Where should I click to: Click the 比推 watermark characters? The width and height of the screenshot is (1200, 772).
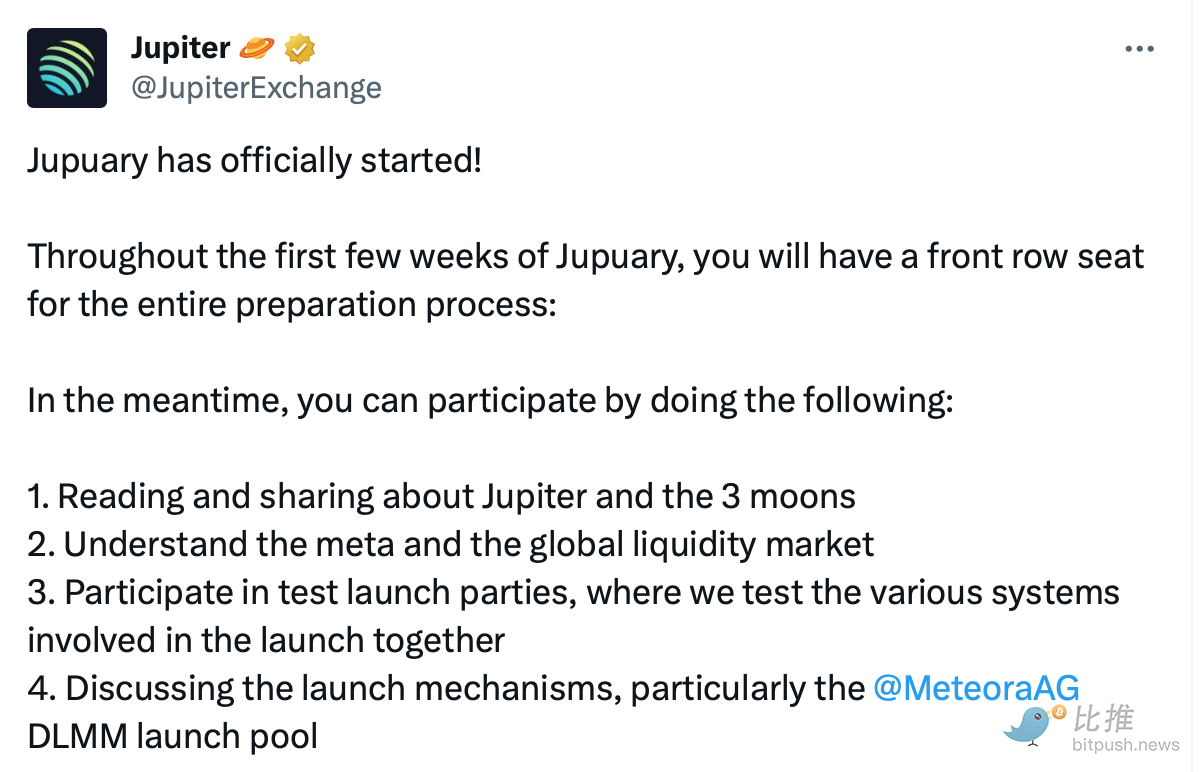1103,718
